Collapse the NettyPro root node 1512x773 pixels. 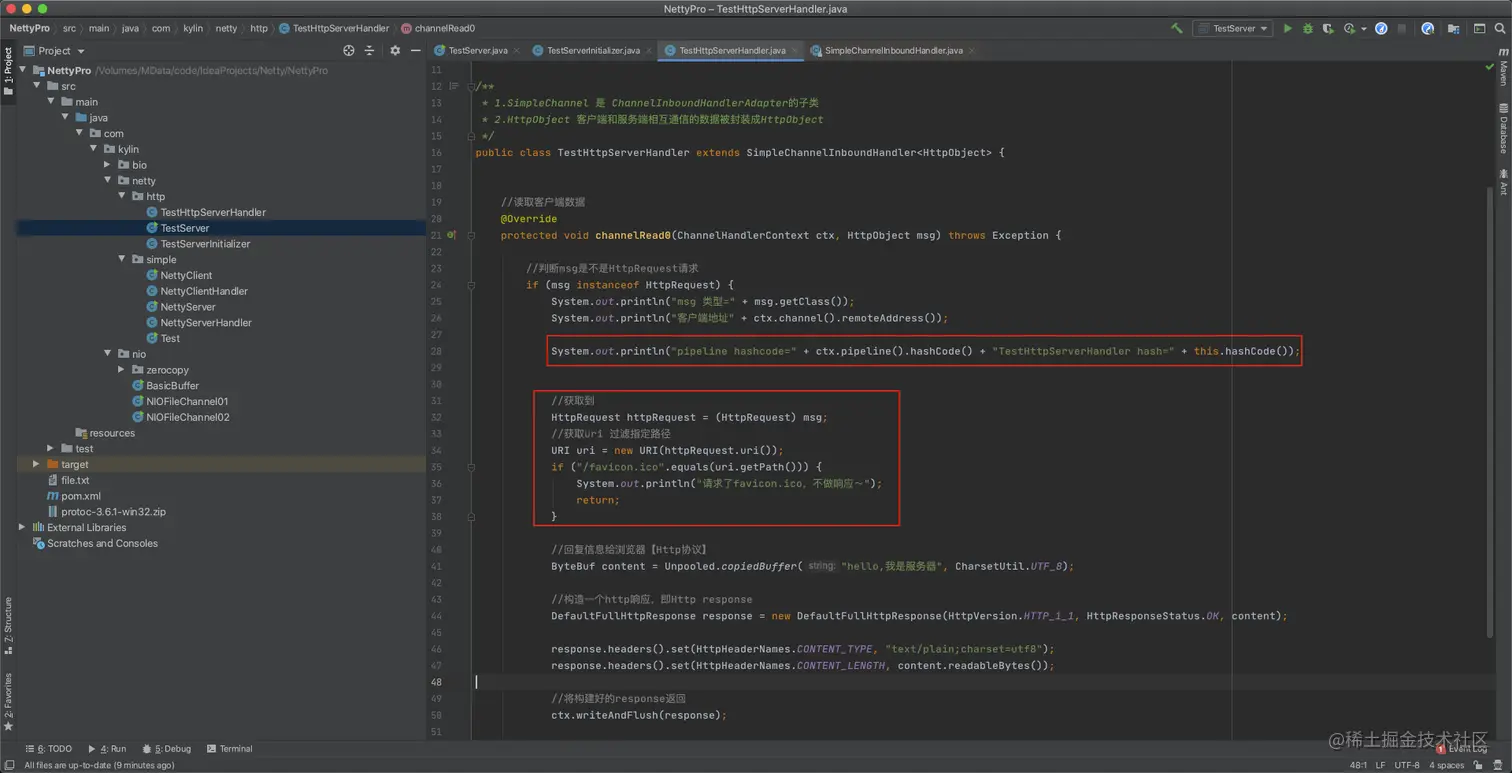[x=23, y=70]
